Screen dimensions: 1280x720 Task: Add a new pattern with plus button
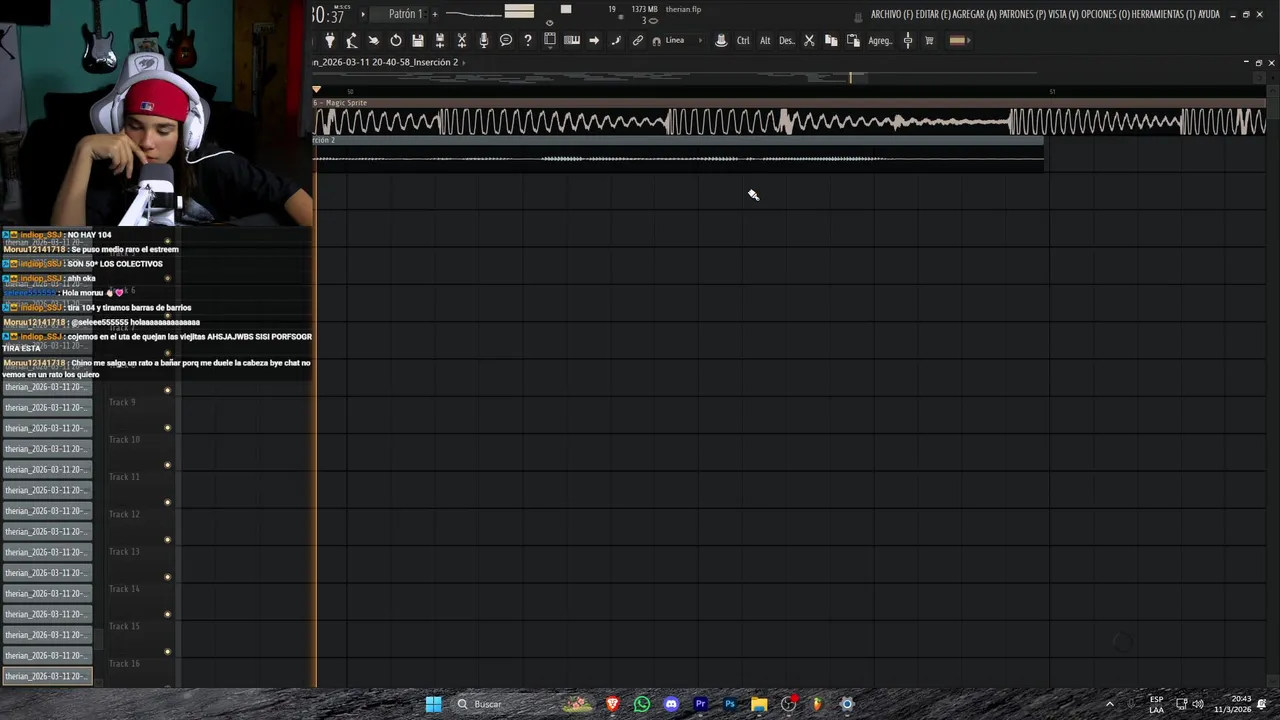(x=435, y=14)
